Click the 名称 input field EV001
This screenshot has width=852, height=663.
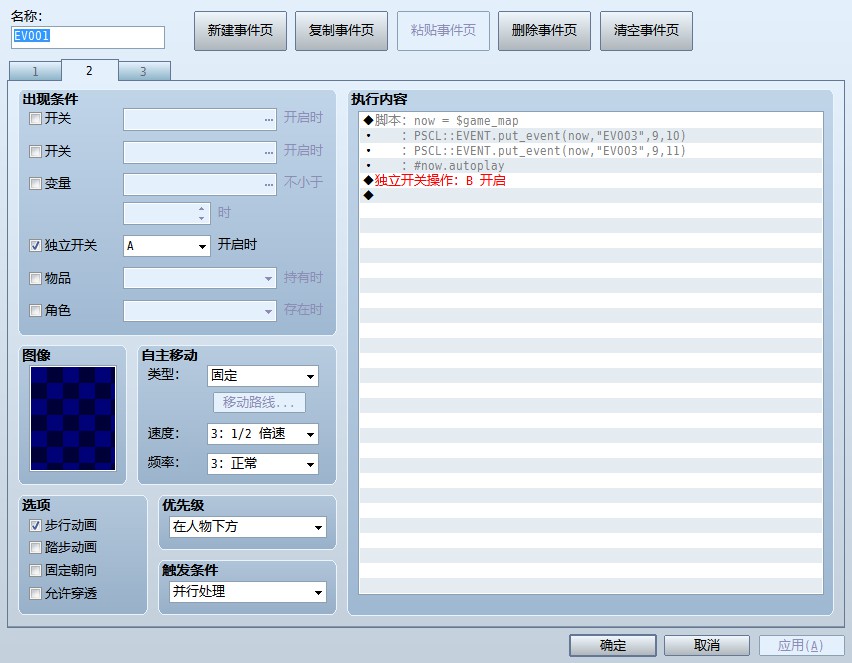88,37
